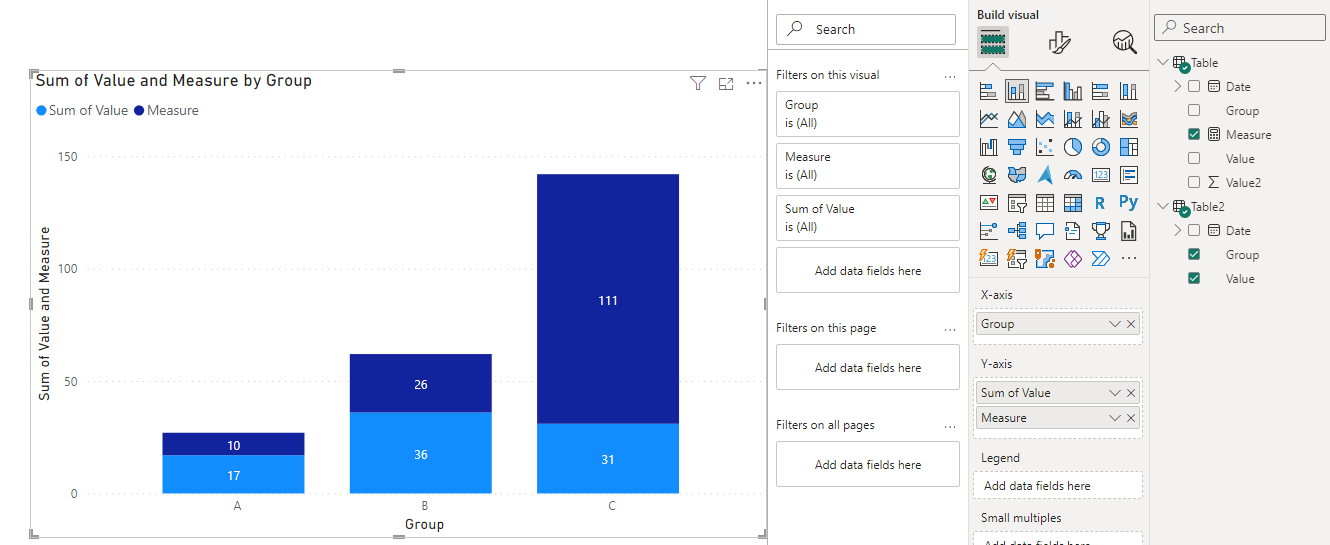Select the Area chart visual
This screenshot has width=1330, height=545.
[x=1017, y=119]
